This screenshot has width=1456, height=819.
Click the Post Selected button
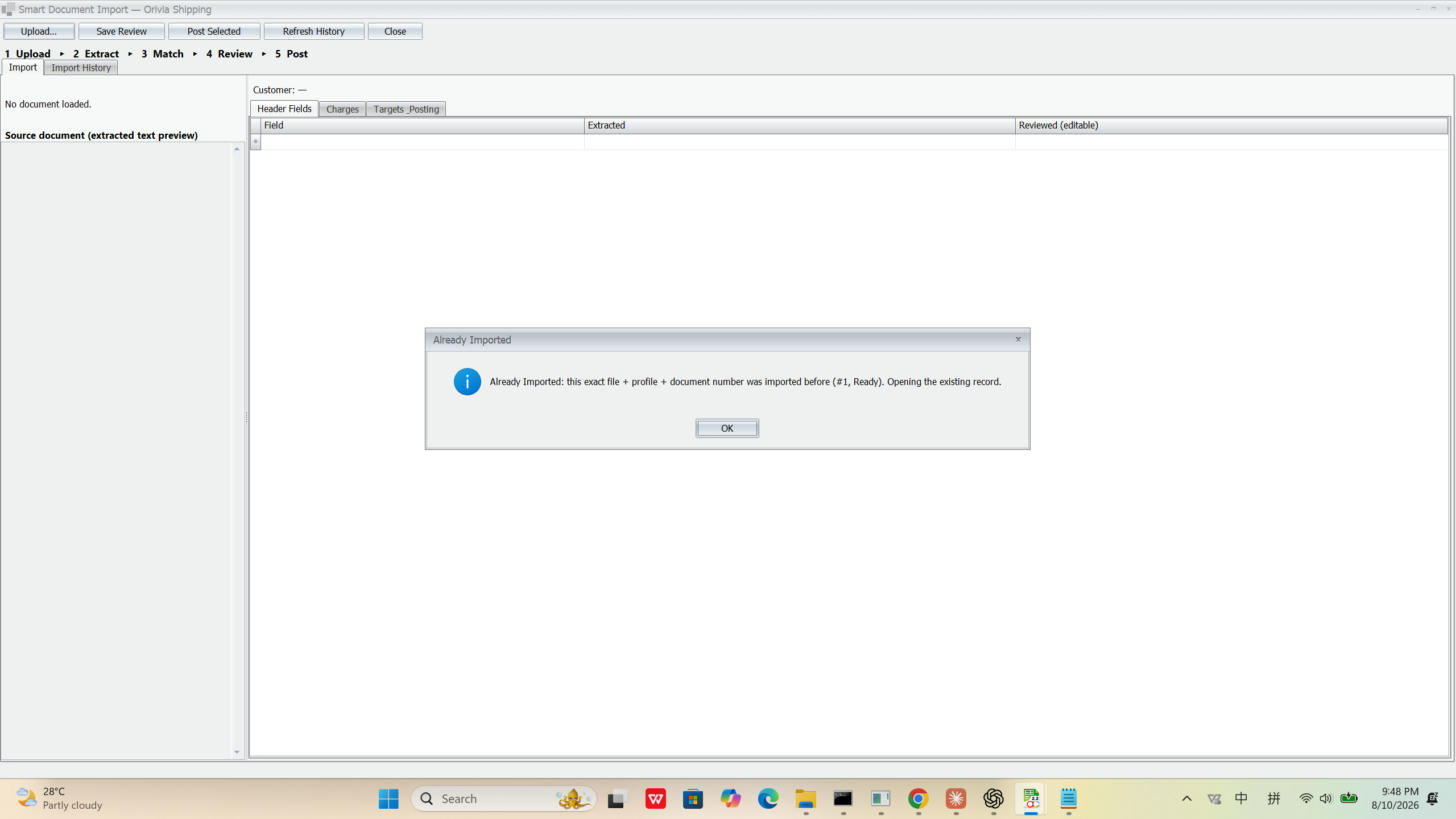(214, 31)
